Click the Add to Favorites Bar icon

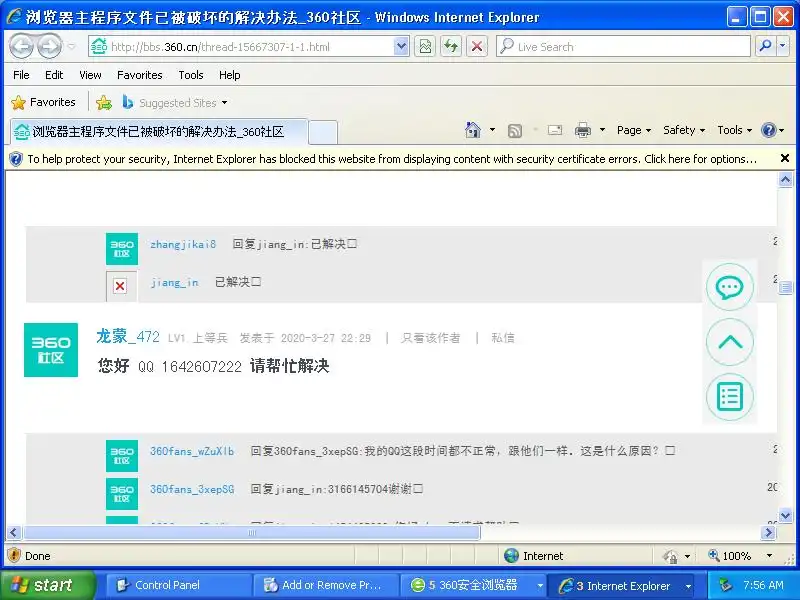(104, 103)
